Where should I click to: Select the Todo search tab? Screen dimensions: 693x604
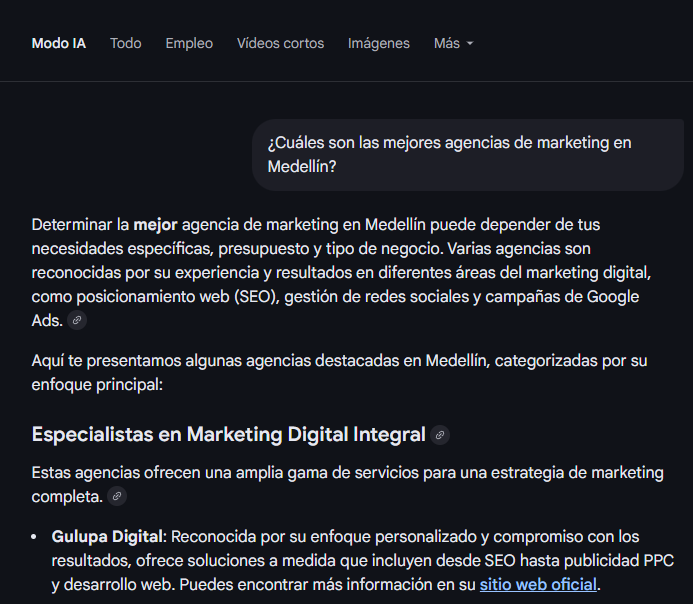(x=125, y=43)
